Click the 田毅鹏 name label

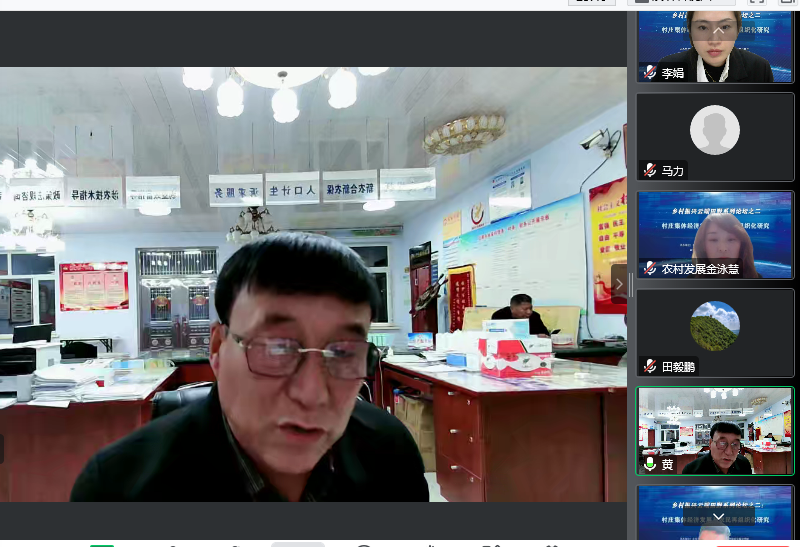pyautogui.click(x=679, y=366)
